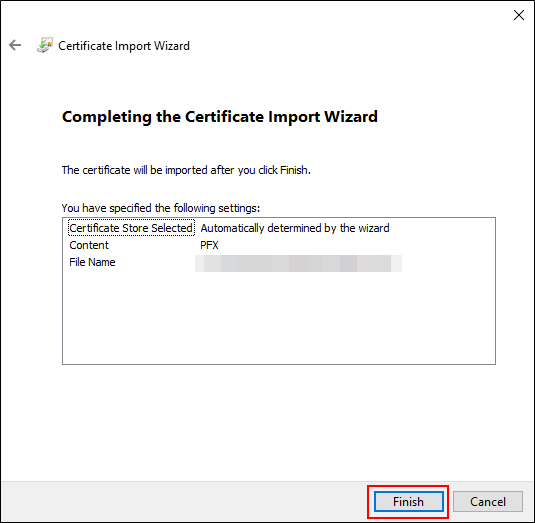
Task: Click the blurred file name value
Action: tap(298, 263)
